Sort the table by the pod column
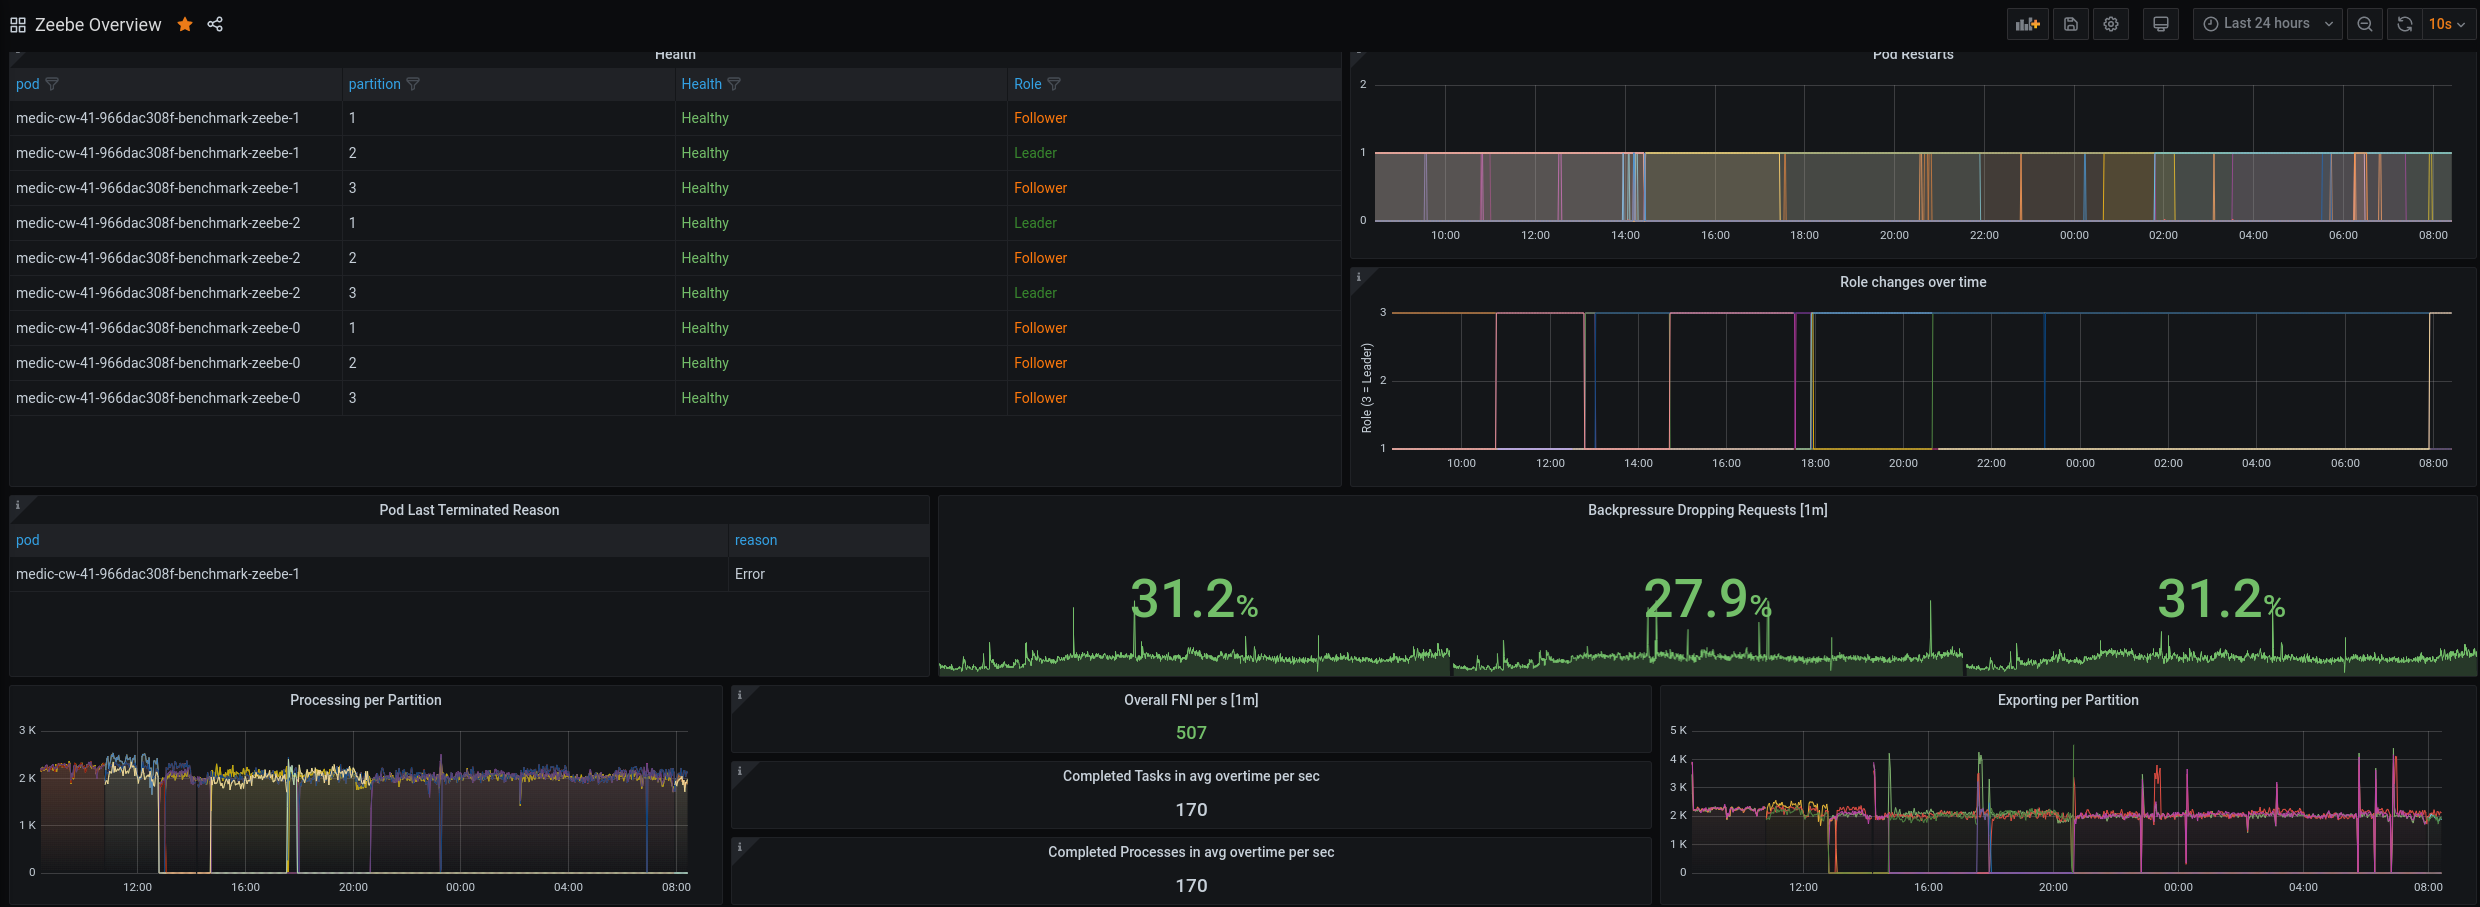Image resolution: width=2480 pixels, height=907 pixels. click(x=27, y=84)
